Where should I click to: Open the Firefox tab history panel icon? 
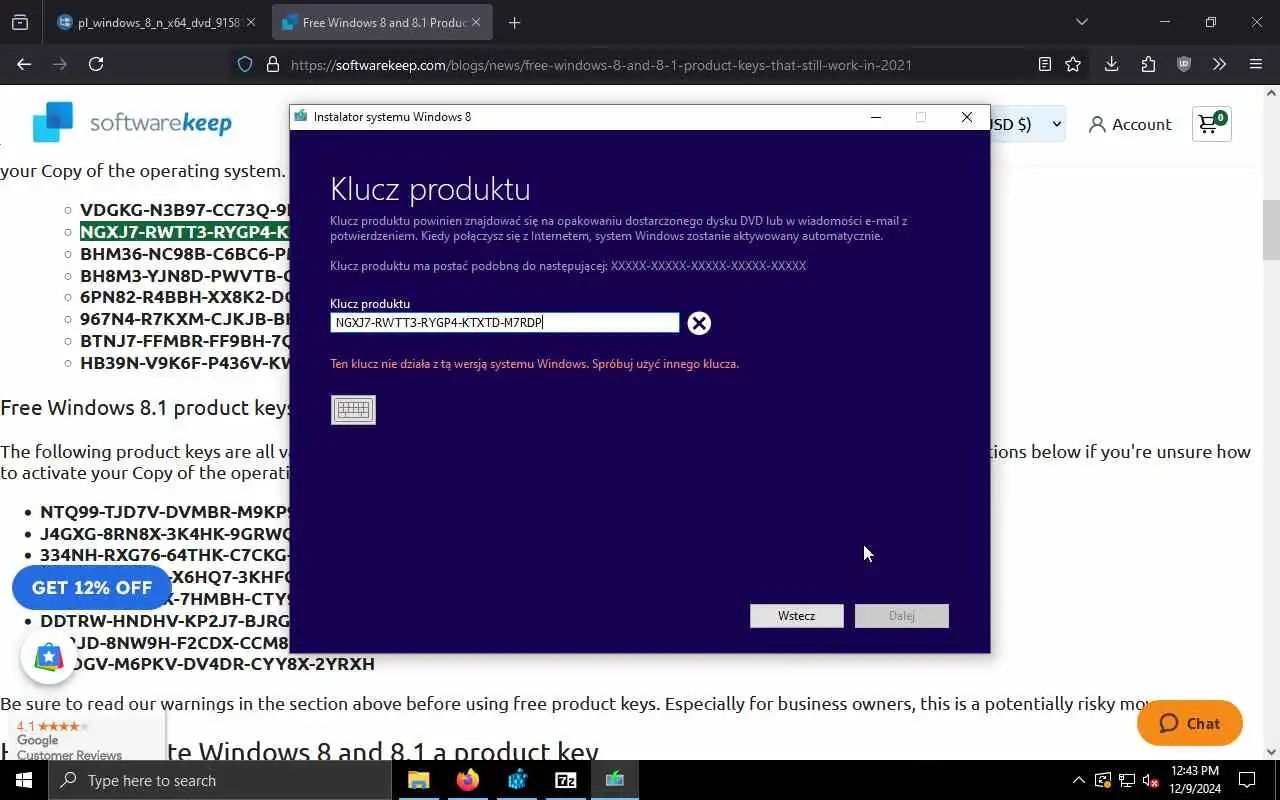(x=20, y=22)
